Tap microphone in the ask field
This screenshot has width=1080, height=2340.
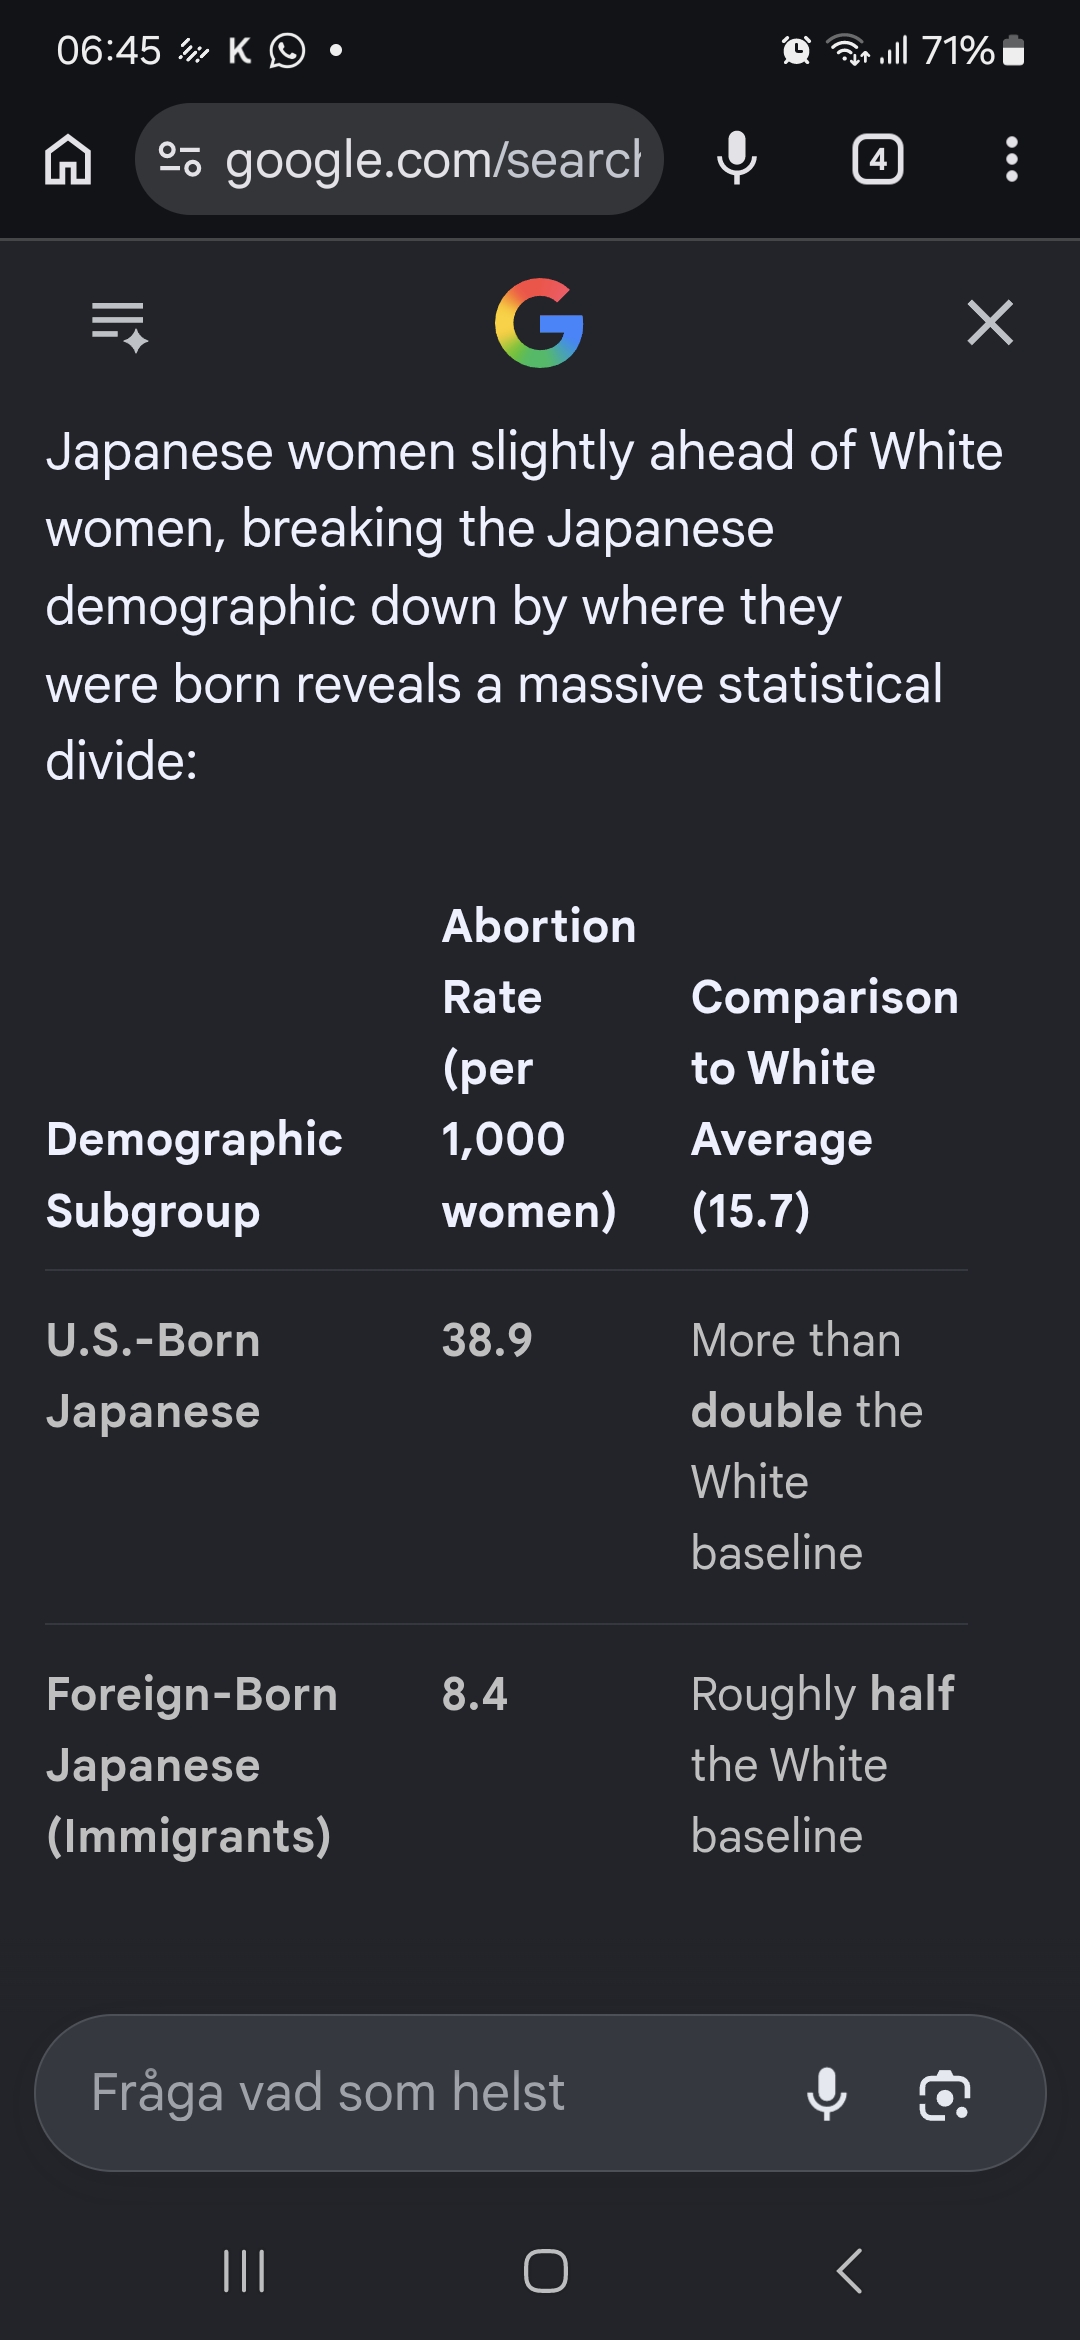click(827, 2094)
